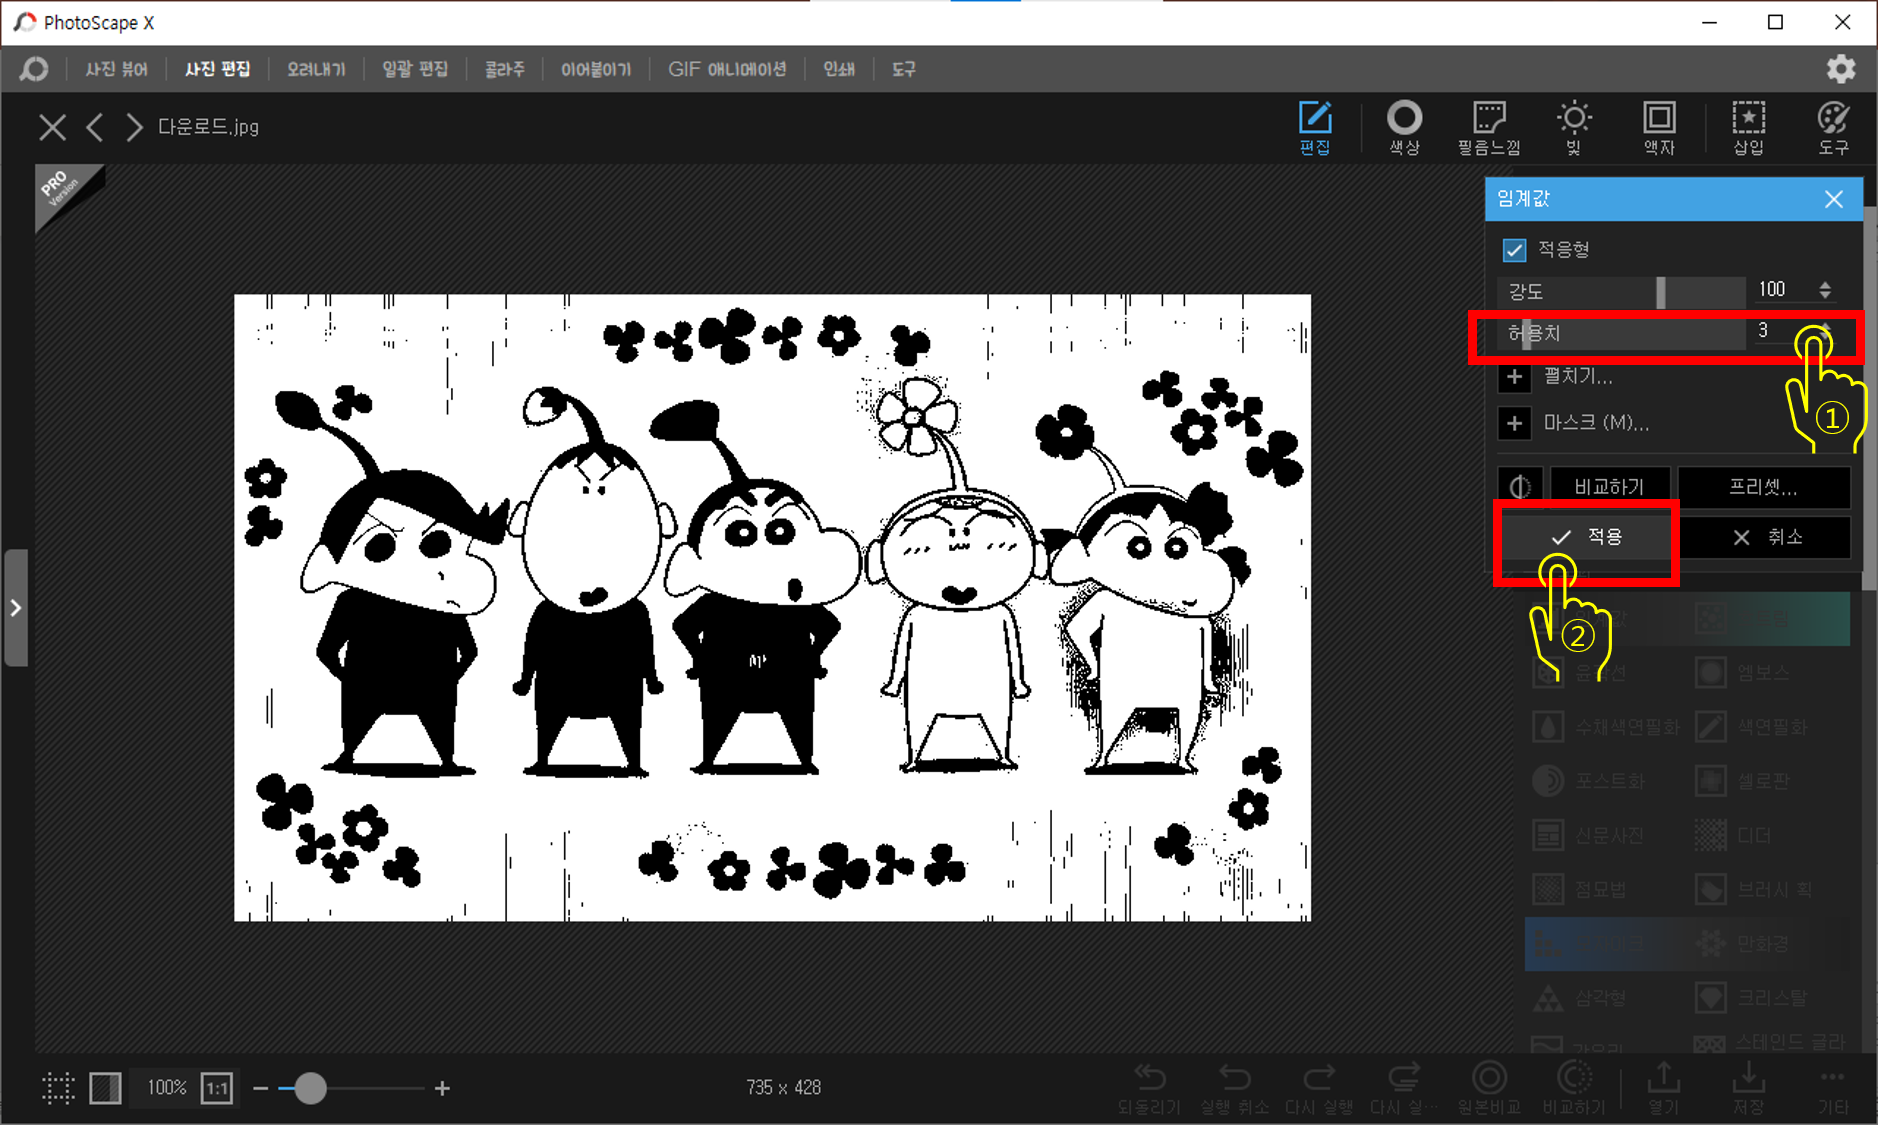
Task: Toggle the 적응형 (adaptive) checkbox
Action: [1514, 249]
